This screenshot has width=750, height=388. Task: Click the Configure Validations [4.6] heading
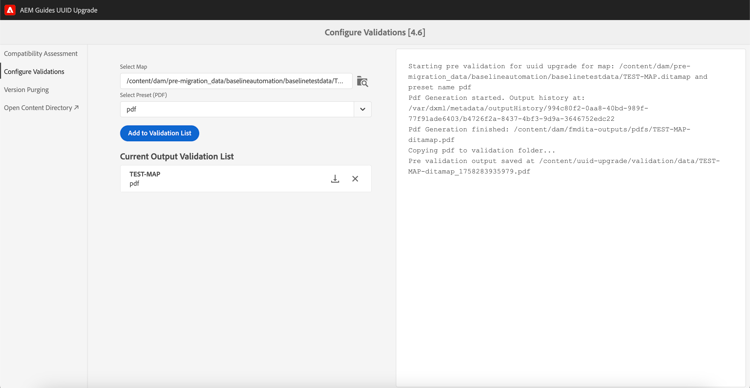(375, 33)
